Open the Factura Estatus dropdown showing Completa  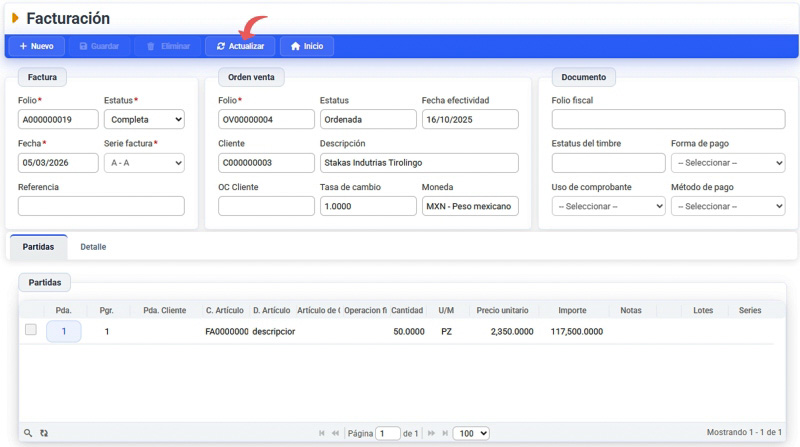(x=144, y=119)
